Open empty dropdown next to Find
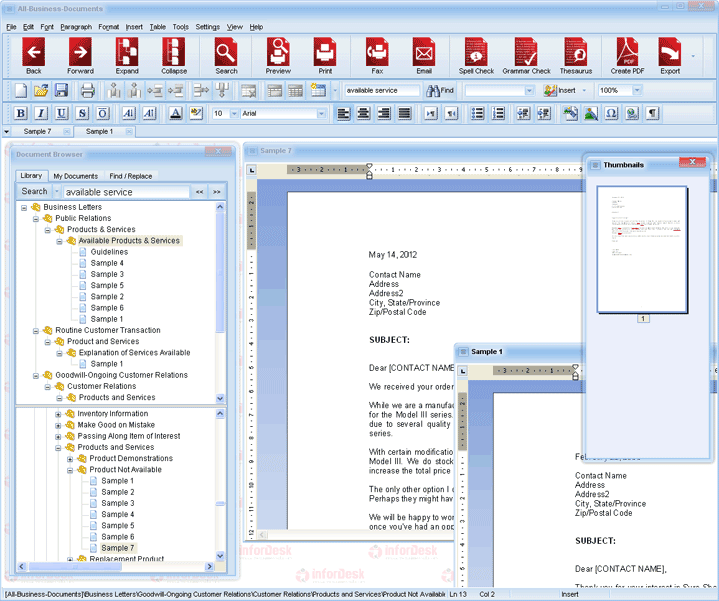Screen dimensions: 719x601 [x=529, y=91]
